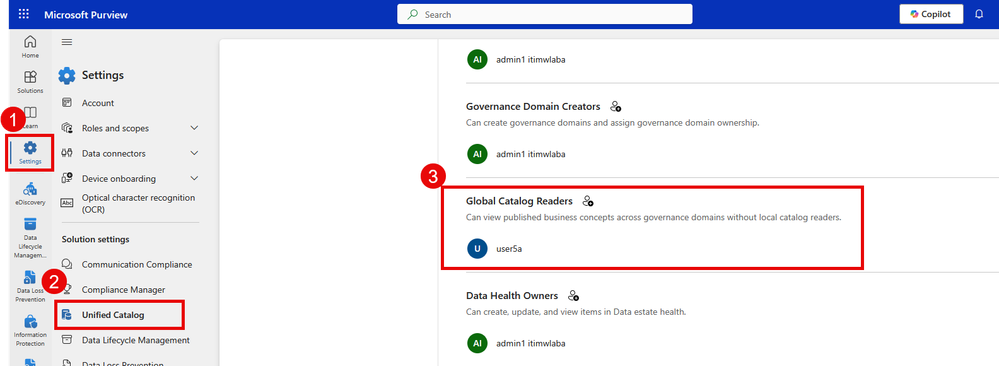This screenshot has width=999, height=366.
Task: Add user to Global Catalog Readers
Action: (x=587, y=201)
